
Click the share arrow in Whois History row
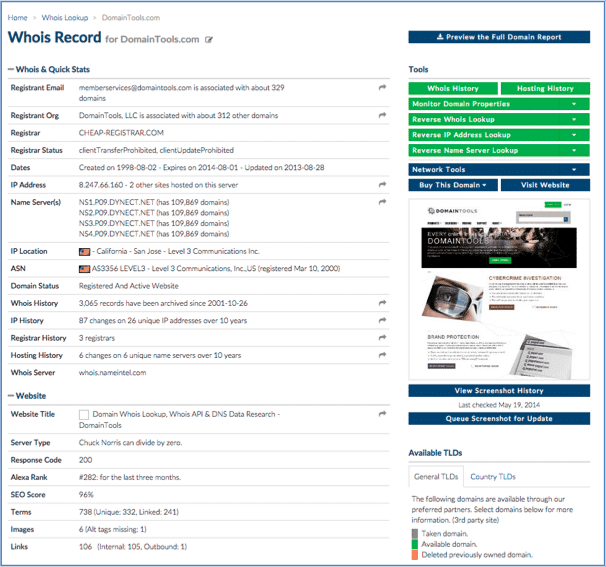coord(382,303)
